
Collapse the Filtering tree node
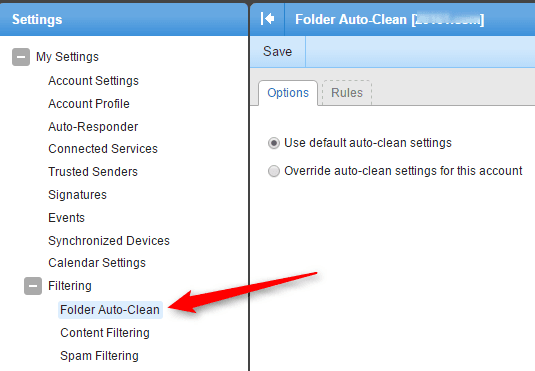coord(33,286)
